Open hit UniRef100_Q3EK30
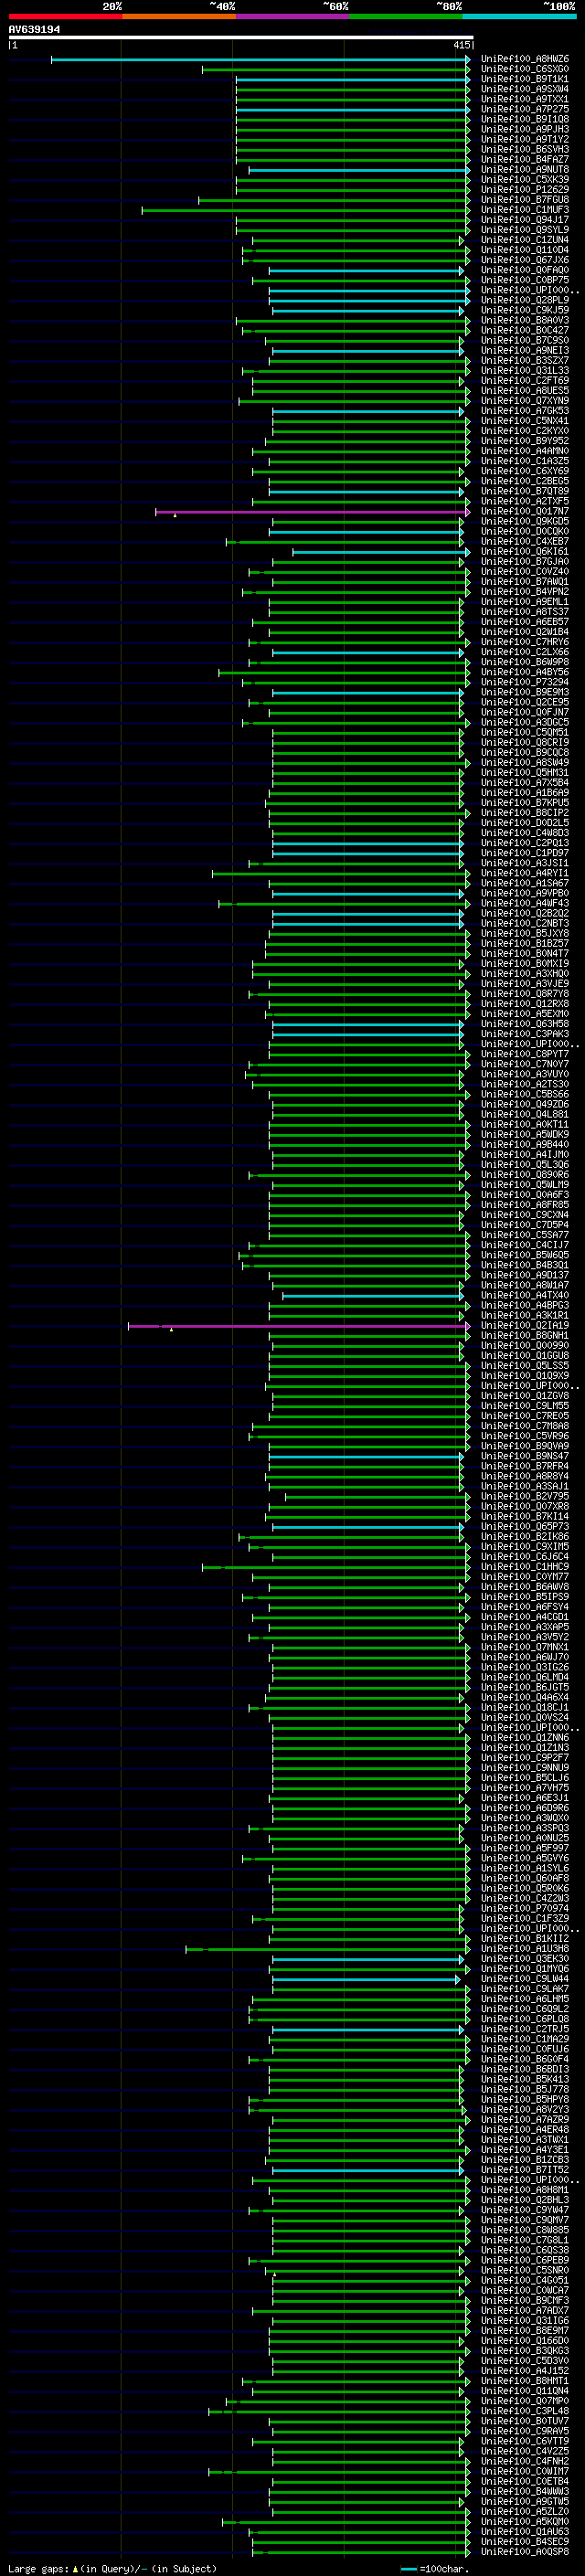The height and width of the screenshot is (2576, 585). (525, 1959)
